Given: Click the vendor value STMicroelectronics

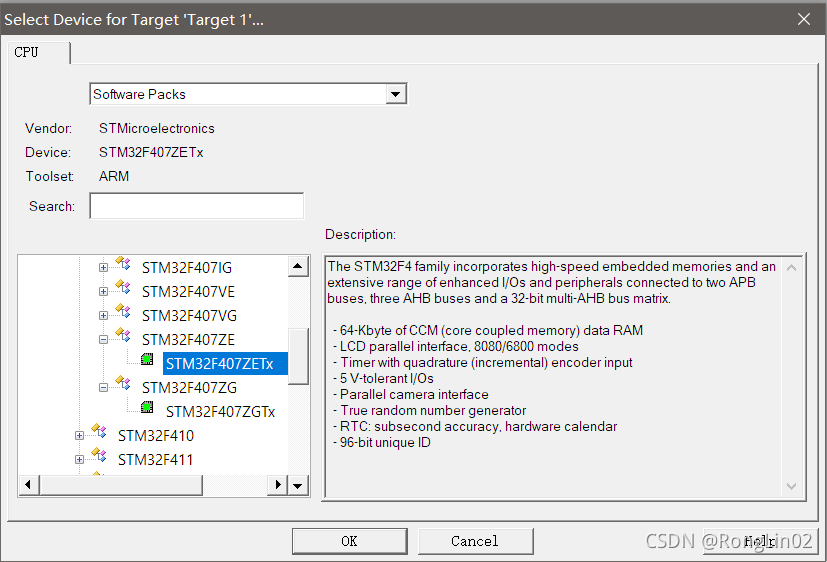Looking at the screenshot, I should click(157, 128).
